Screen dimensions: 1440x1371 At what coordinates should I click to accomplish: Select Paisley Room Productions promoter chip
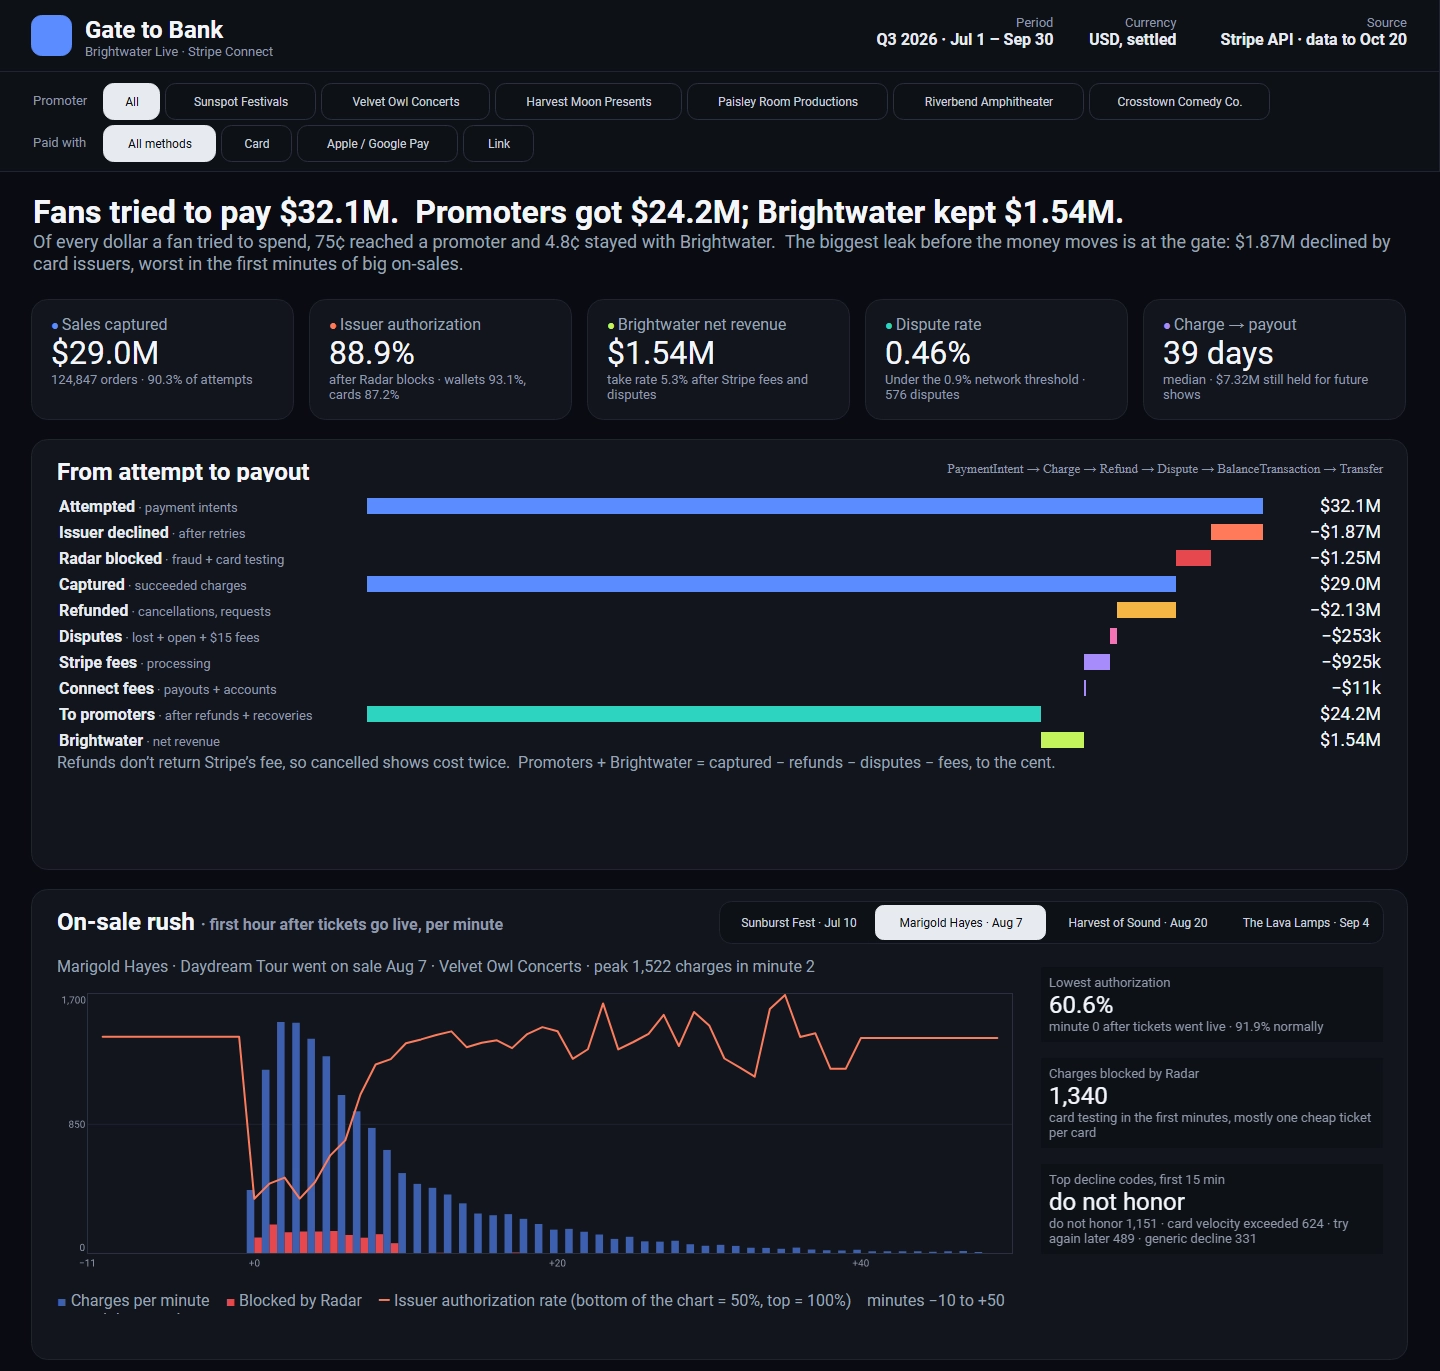pyautogui.click(x=788, y=102)
